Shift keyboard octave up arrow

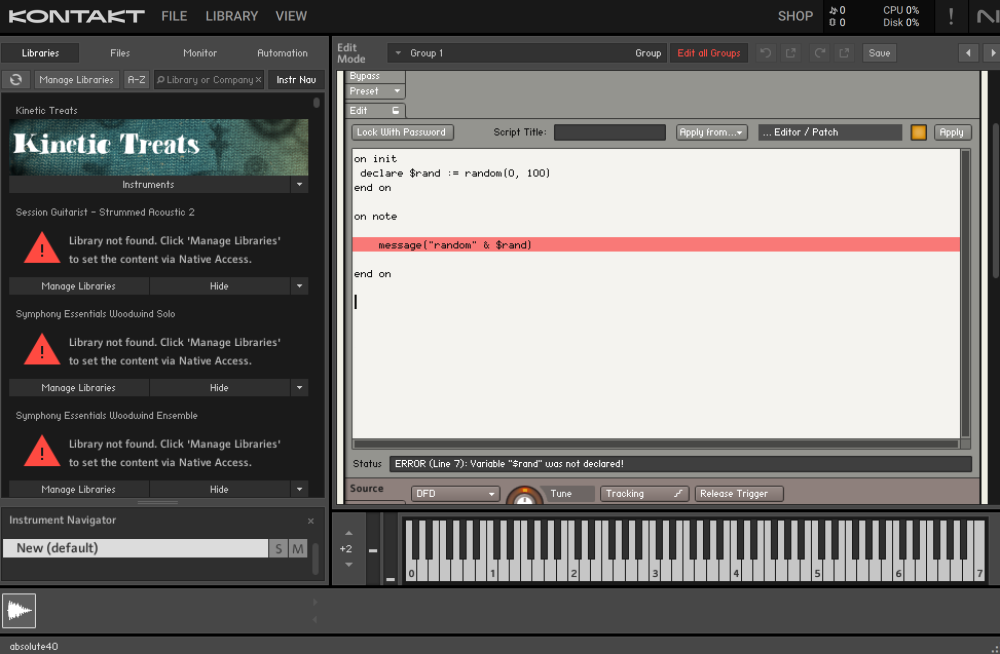pos(348,533)
